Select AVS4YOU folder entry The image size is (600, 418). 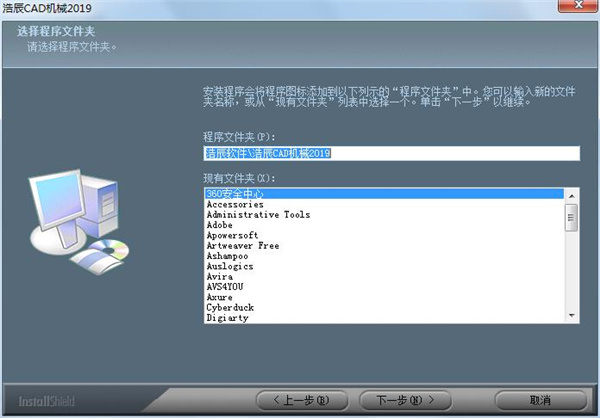(x=384, y=287)
